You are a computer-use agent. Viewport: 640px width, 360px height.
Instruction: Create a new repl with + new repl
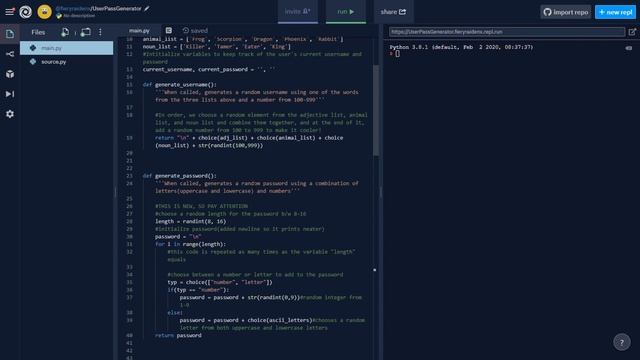(x=615, y=12)
